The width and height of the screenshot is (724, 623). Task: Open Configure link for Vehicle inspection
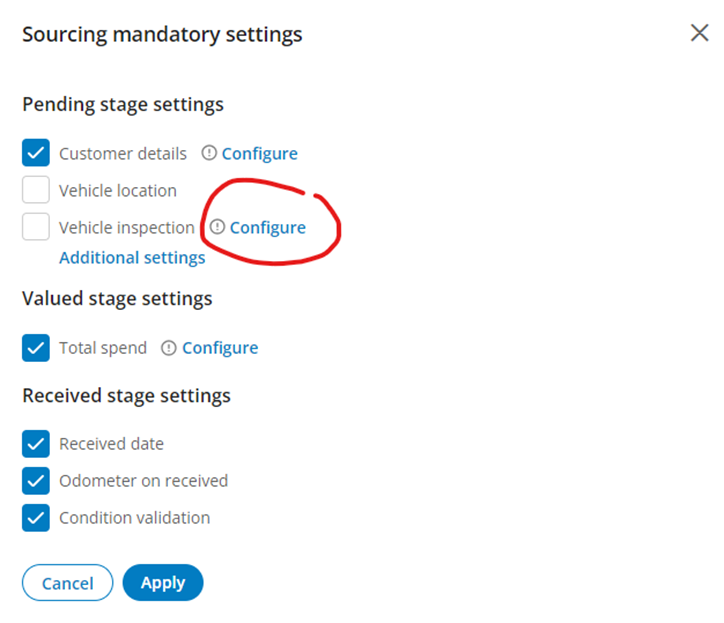point(268,227)
